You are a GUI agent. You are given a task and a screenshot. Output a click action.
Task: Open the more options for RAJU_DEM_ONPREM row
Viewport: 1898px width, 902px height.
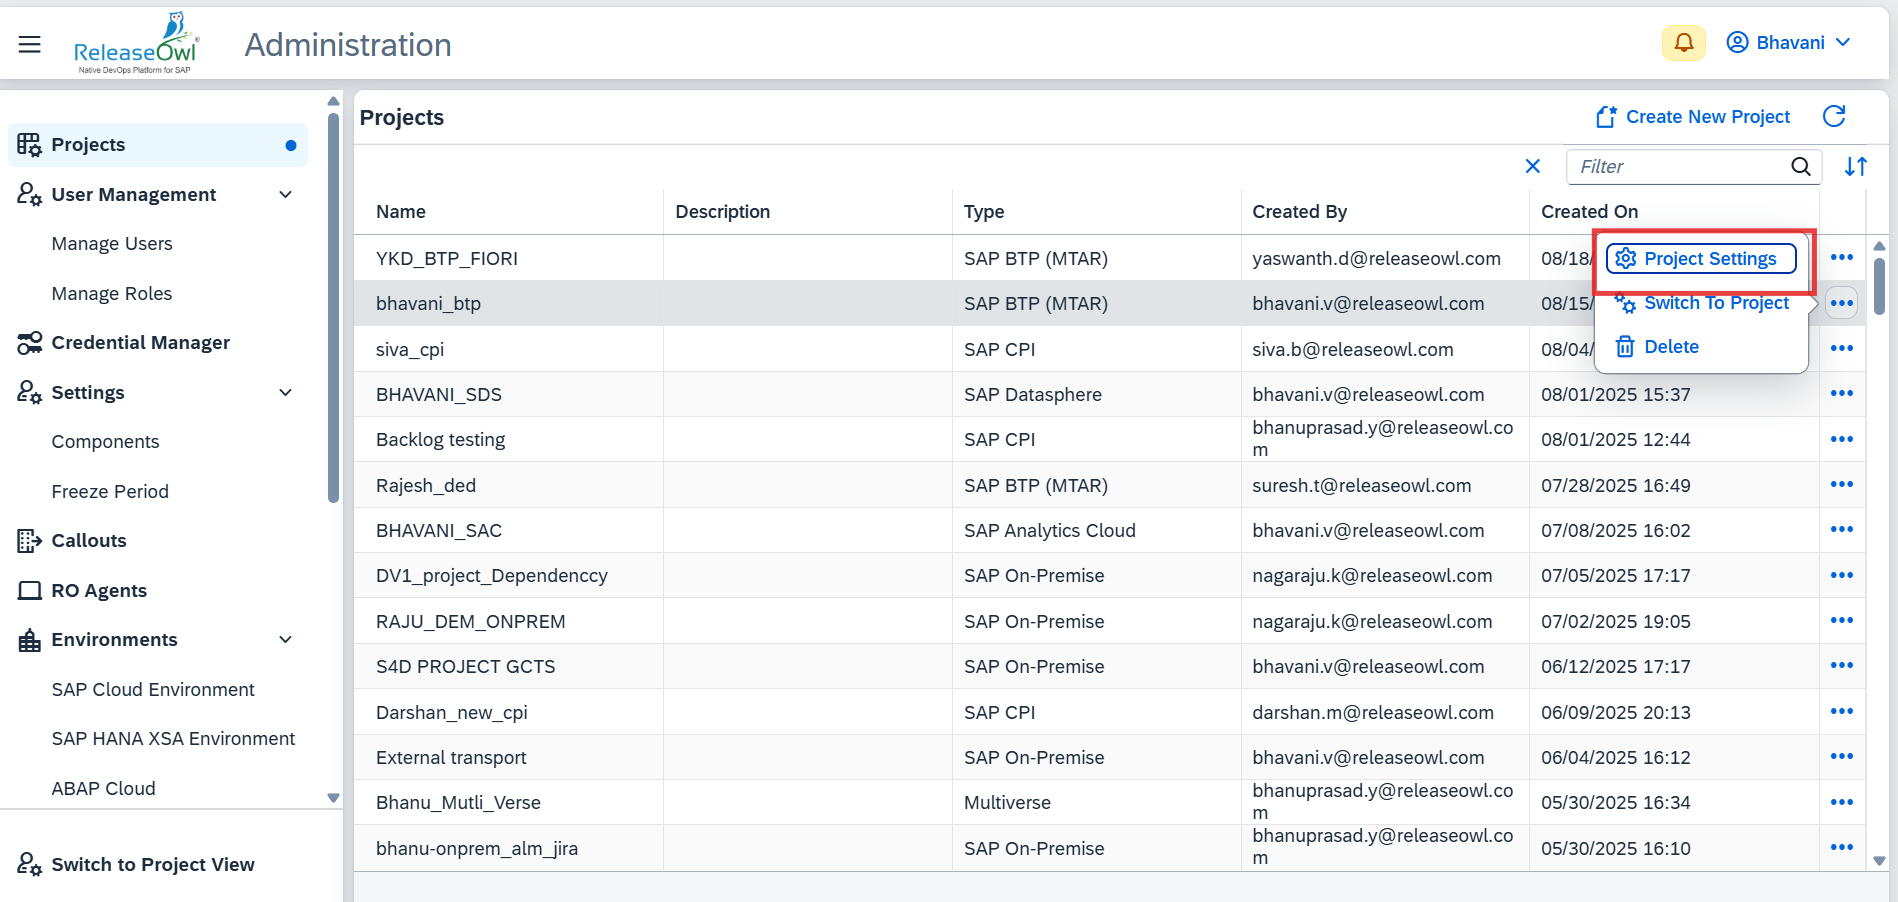pyautogui.click(x=1842, y=621)
